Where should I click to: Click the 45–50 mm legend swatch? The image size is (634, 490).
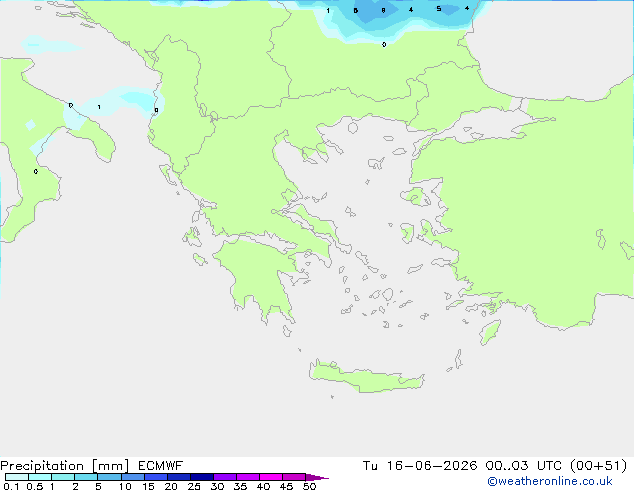point(294,477)
